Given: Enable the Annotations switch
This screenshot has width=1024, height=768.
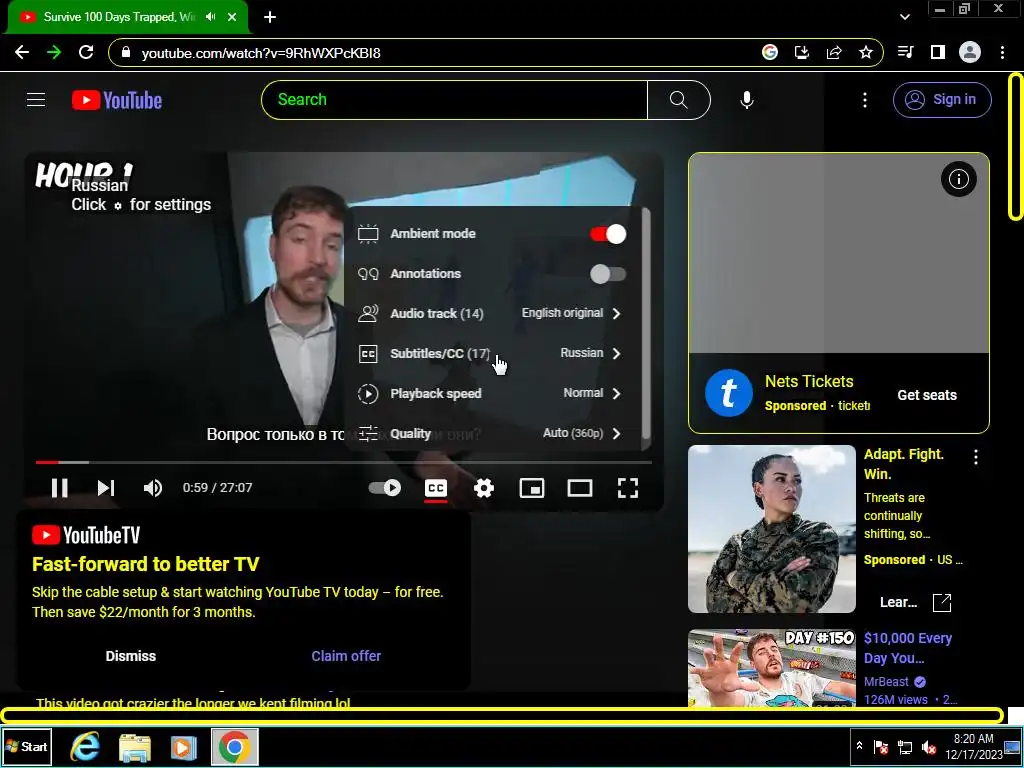Looking at the screenshot, I should click(607, 274).
